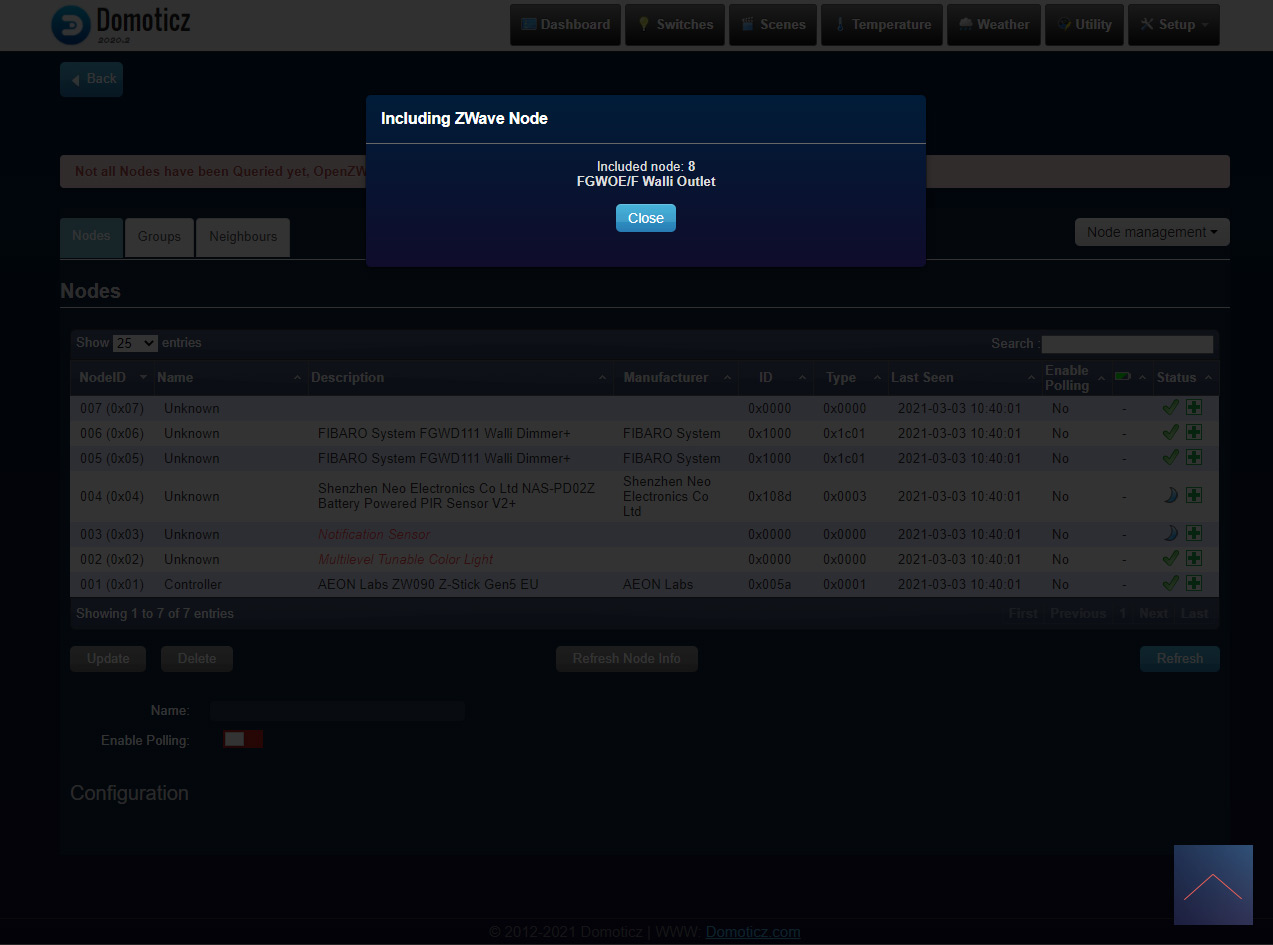The image size is (1273, 945).
Task: Select table page number 1
Action: 1123,613
